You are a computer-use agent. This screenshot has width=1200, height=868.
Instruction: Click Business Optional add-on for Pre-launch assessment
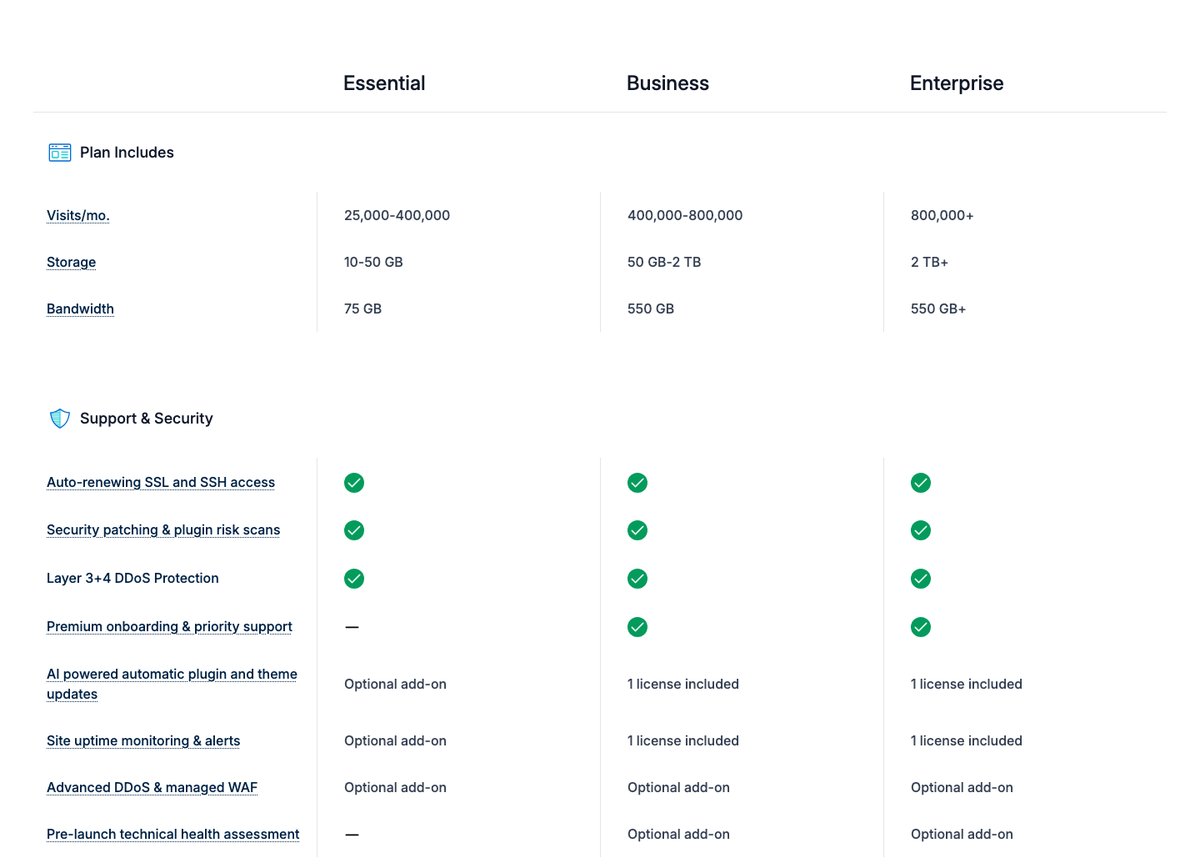tap(679, 834)
